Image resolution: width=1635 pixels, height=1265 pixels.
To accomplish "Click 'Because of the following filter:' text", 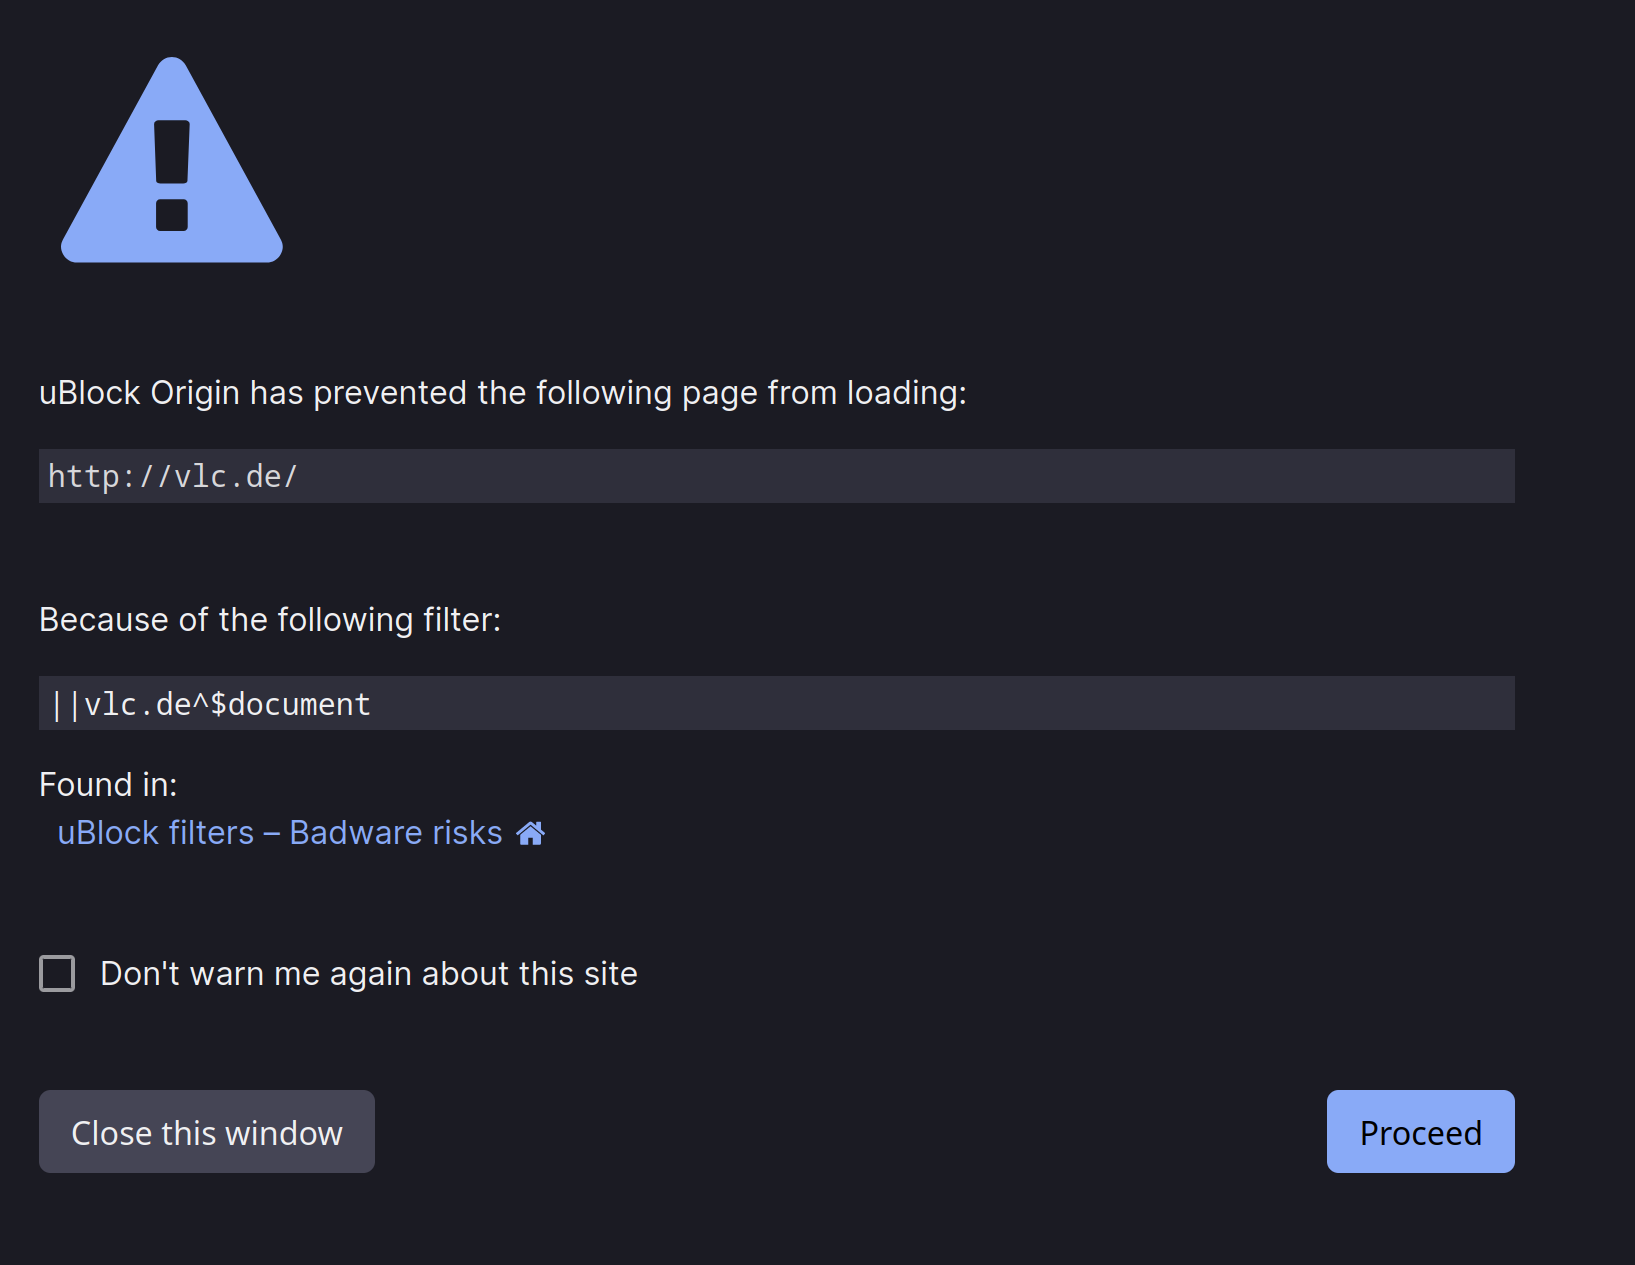I will pos(270,620).
